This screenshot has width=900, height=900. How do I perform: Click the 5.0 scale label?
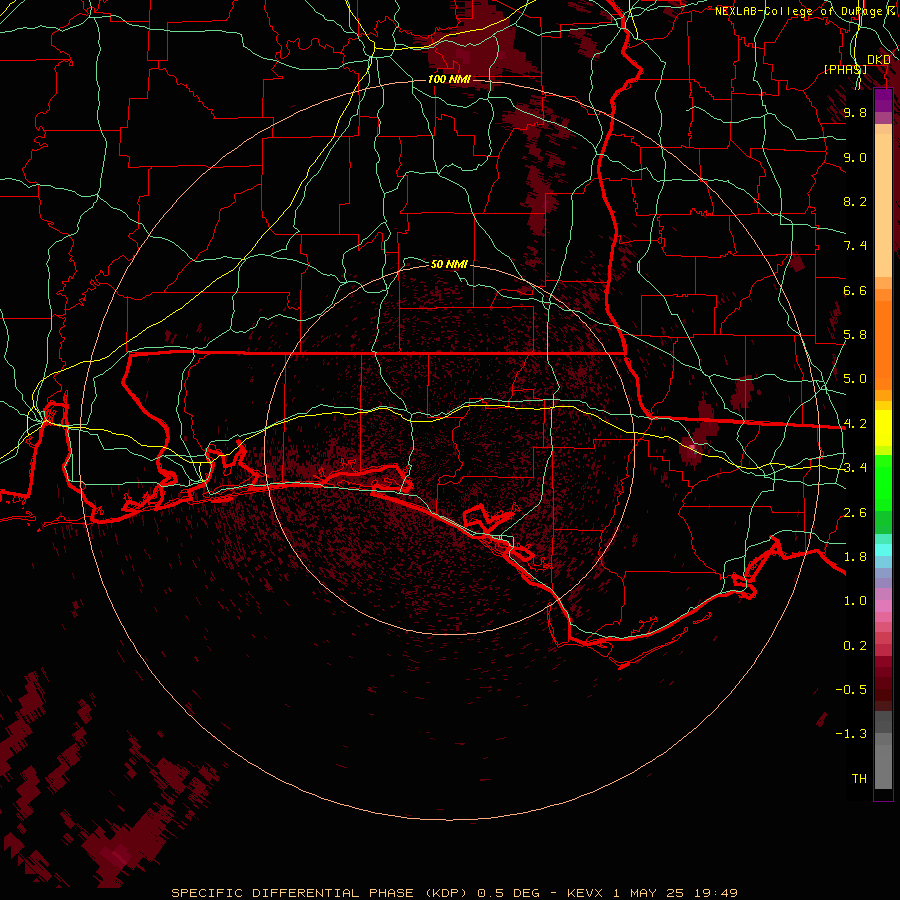pyautogui.click(x=855, y=379)
